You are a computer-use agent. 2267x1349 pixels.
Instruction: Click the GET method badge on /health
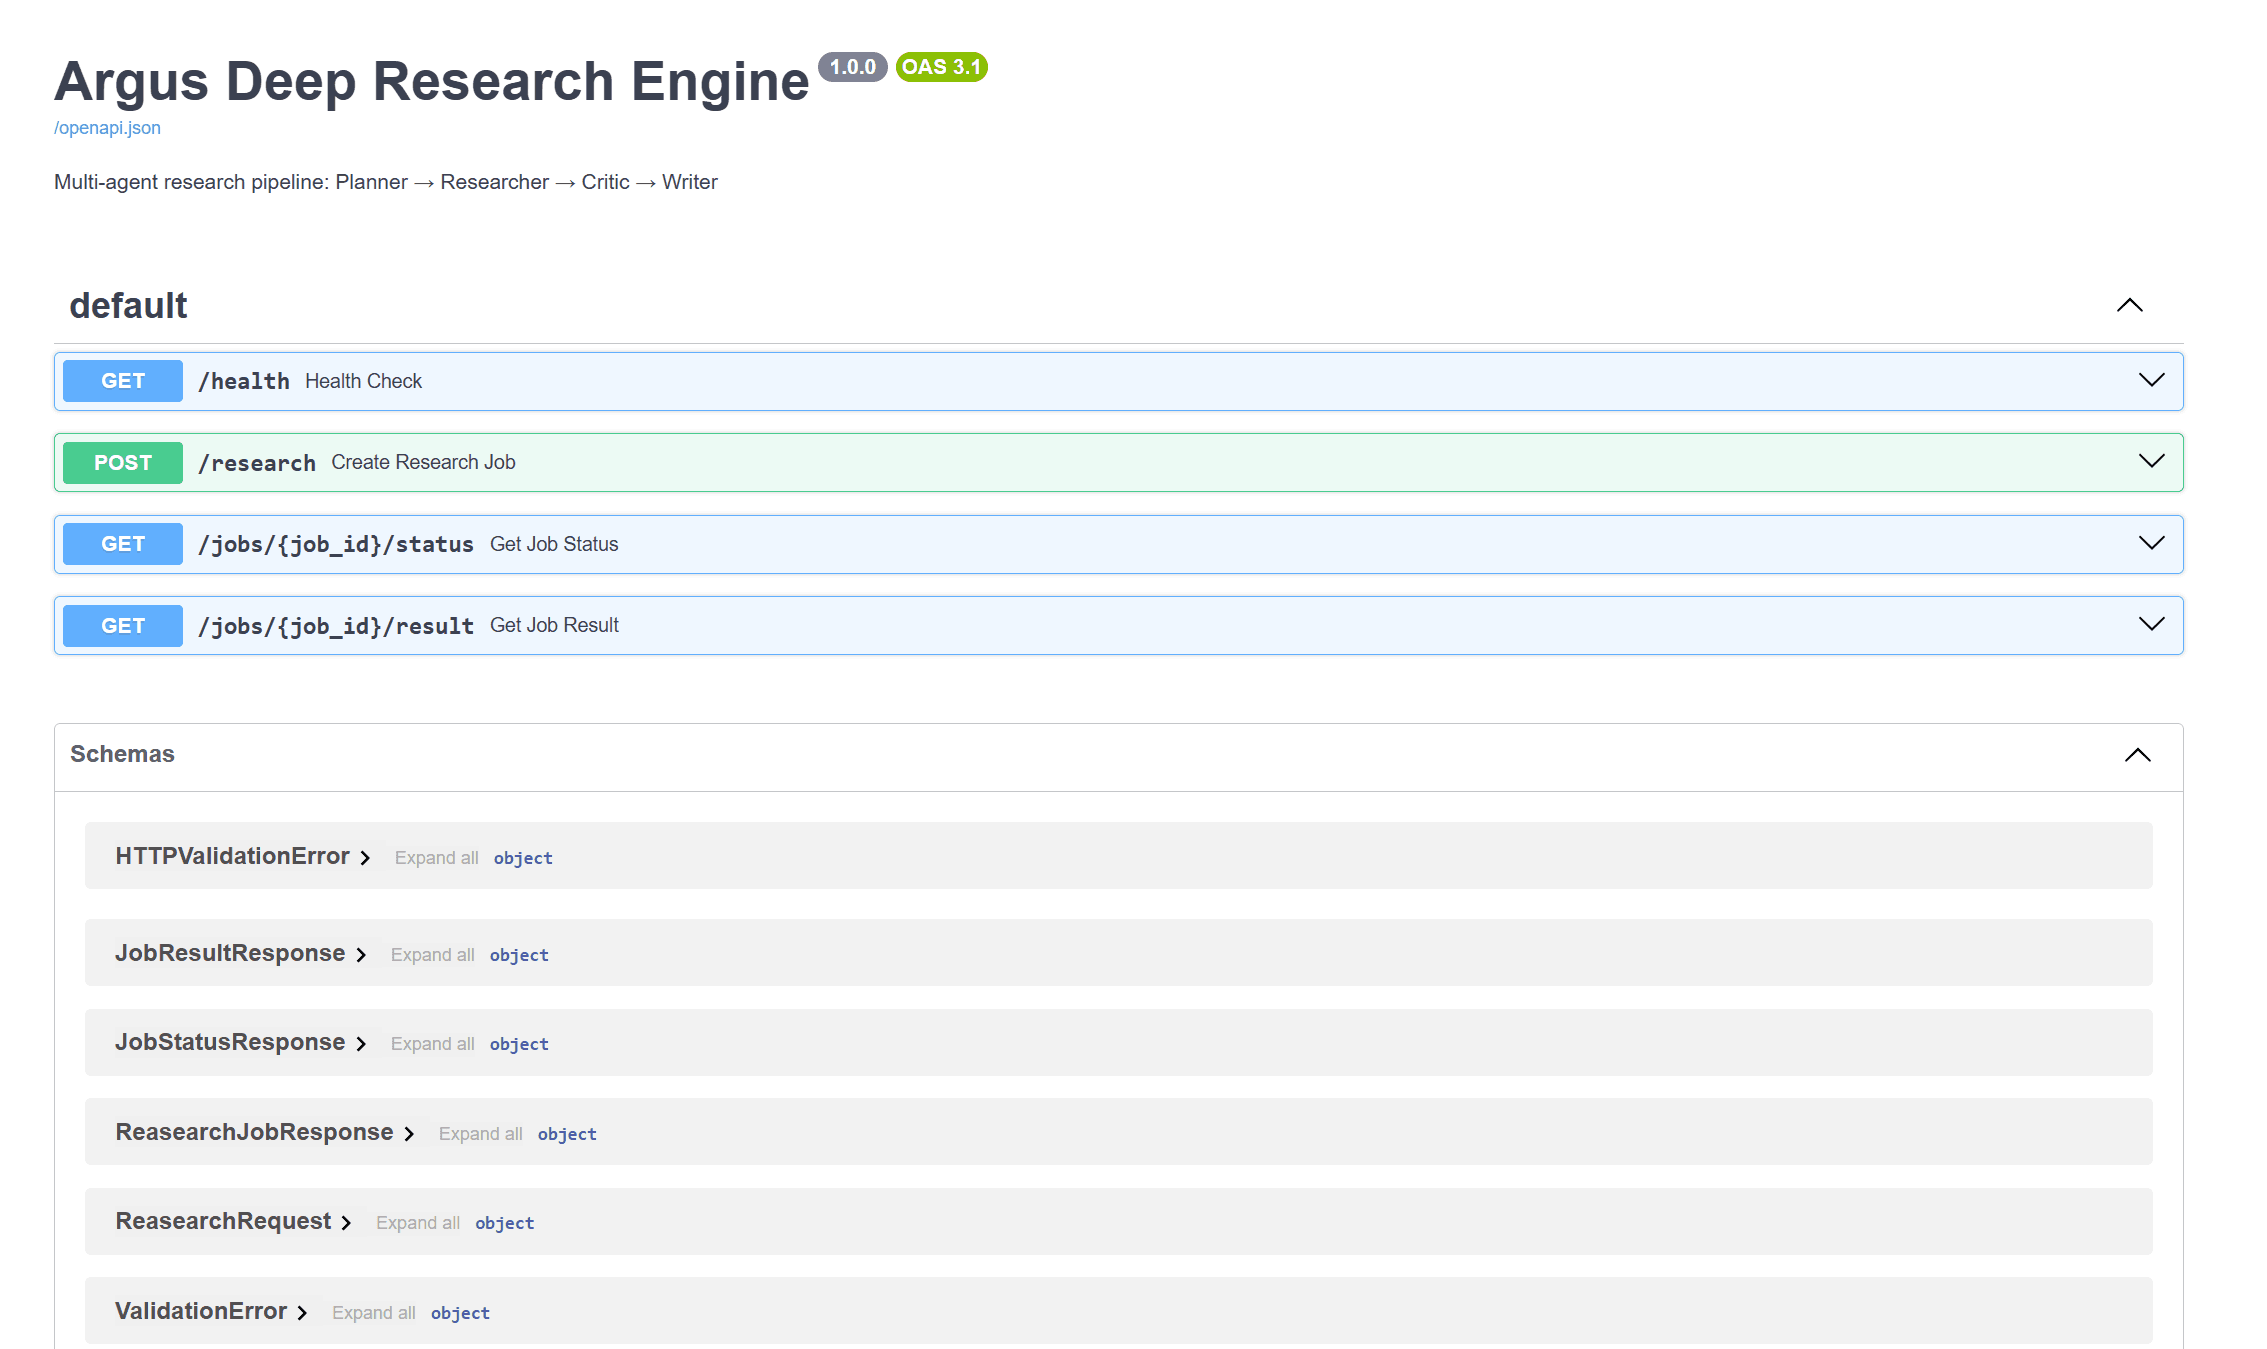coord(122,381)
